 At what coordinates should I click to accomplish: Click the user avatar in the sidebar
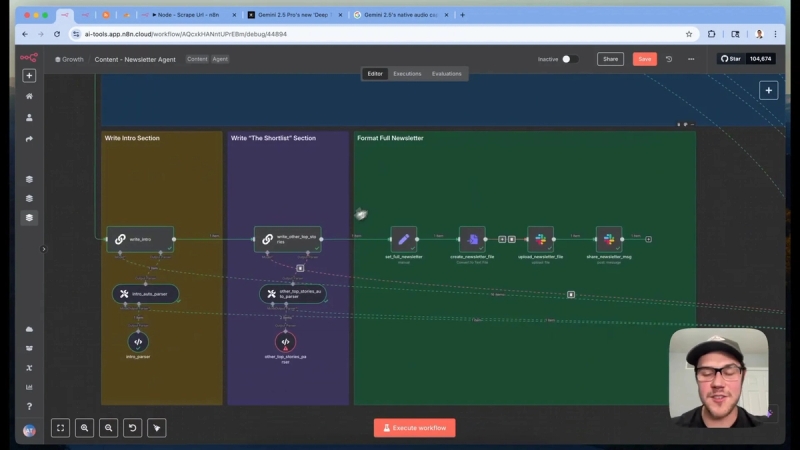29,431
